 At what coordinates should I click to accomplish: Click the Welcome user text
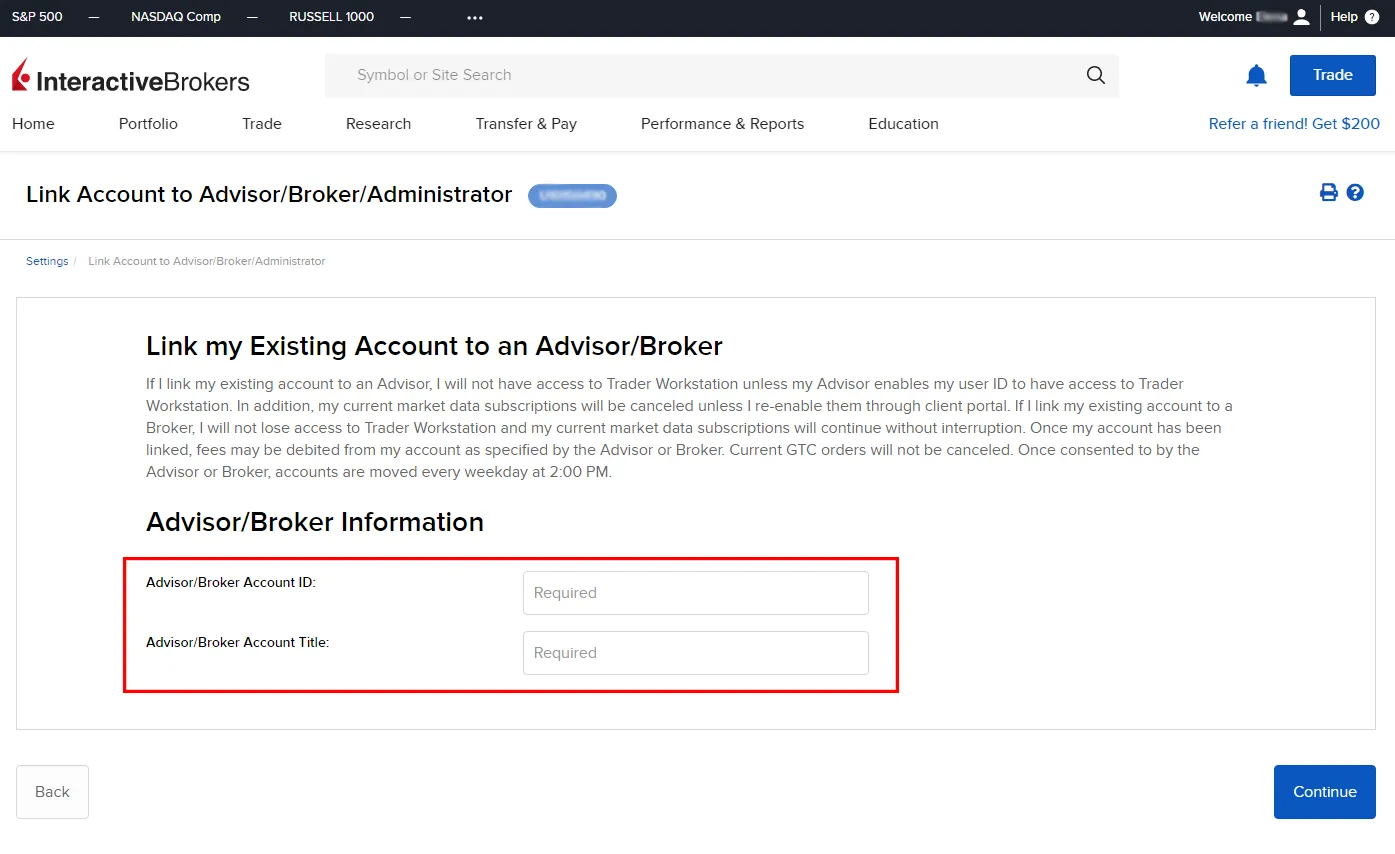click(1243, 17)
